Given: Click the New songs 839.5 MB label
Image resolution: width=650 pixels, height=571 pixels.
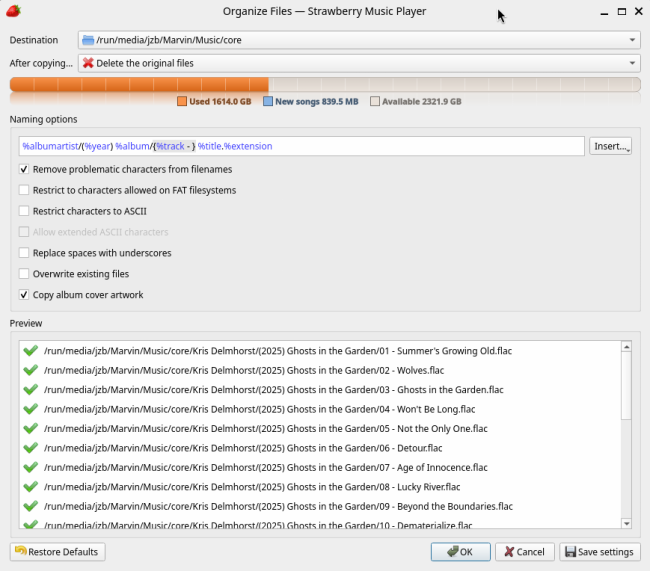Looking at the screenshot, I should [317, 102].
